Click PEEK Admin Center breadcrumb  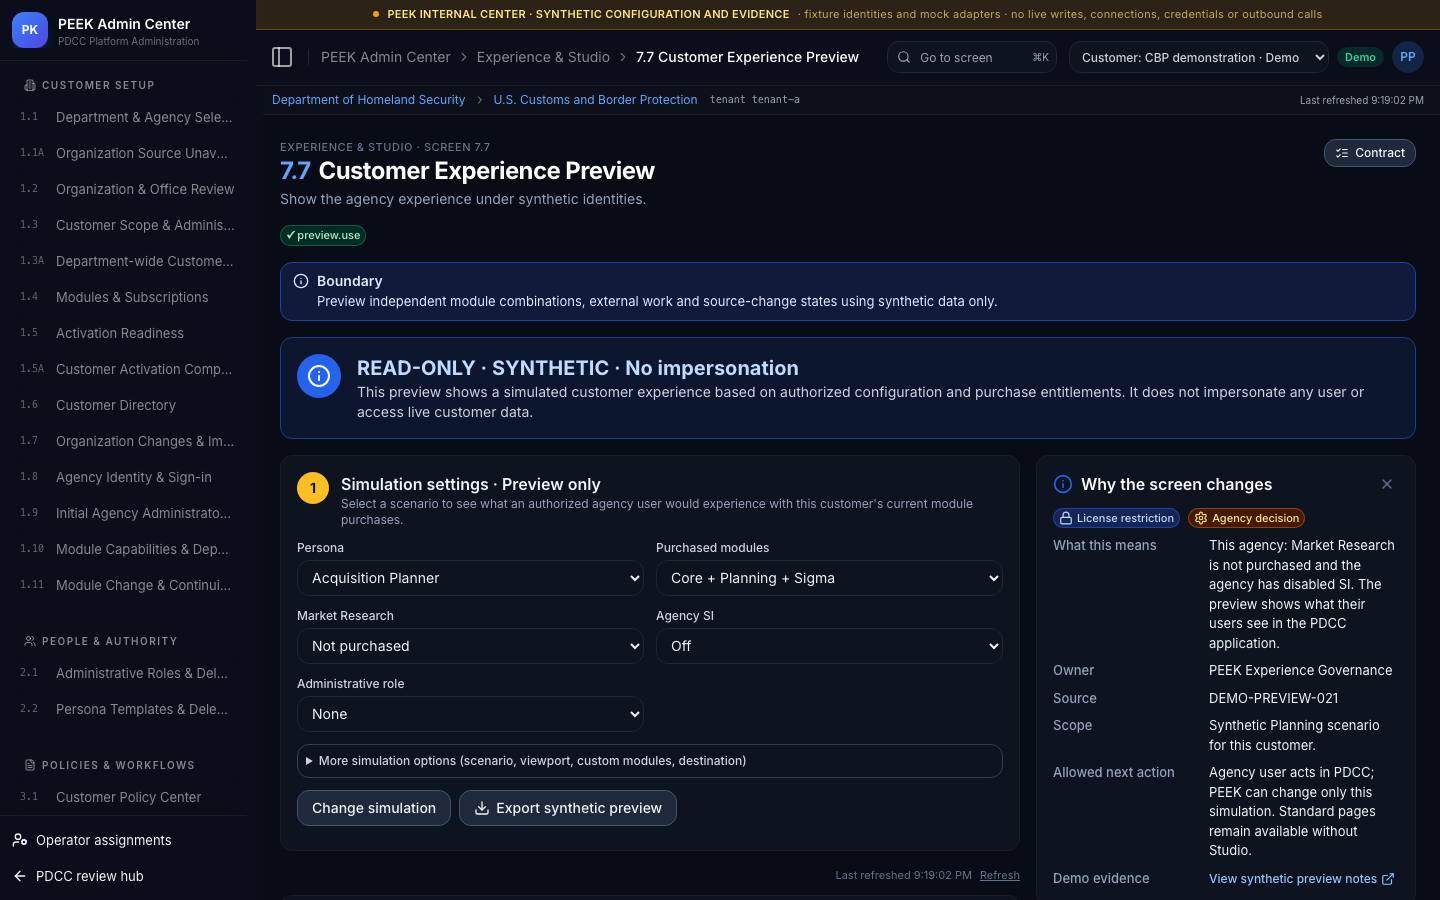385,57
